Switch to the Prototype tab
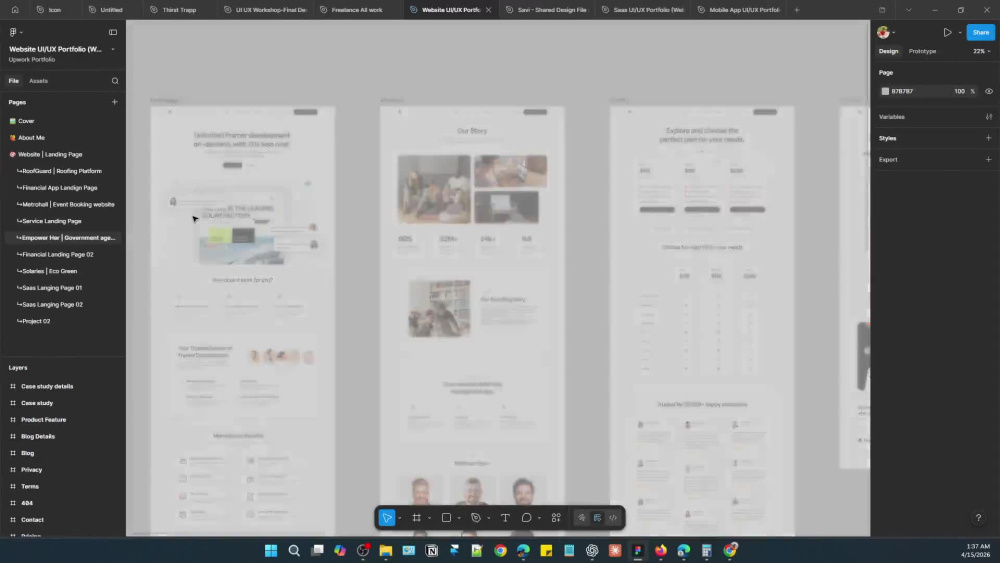Viewport: 1000px width, 563px height. [x=922, y=51]
